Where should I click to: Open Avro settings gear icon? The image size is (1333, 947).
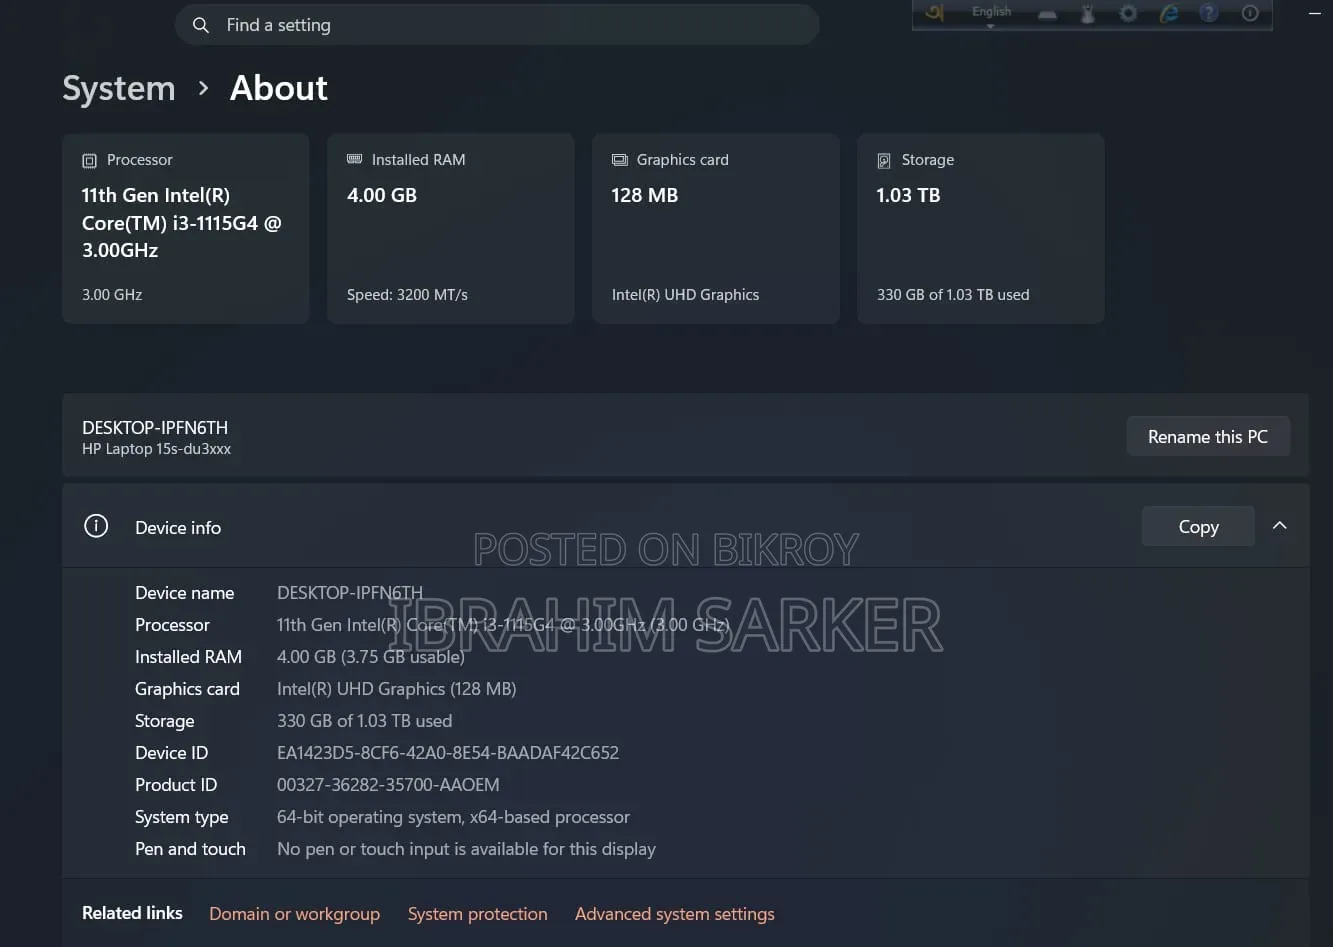pyautogui.click(x=1128, y=14)
